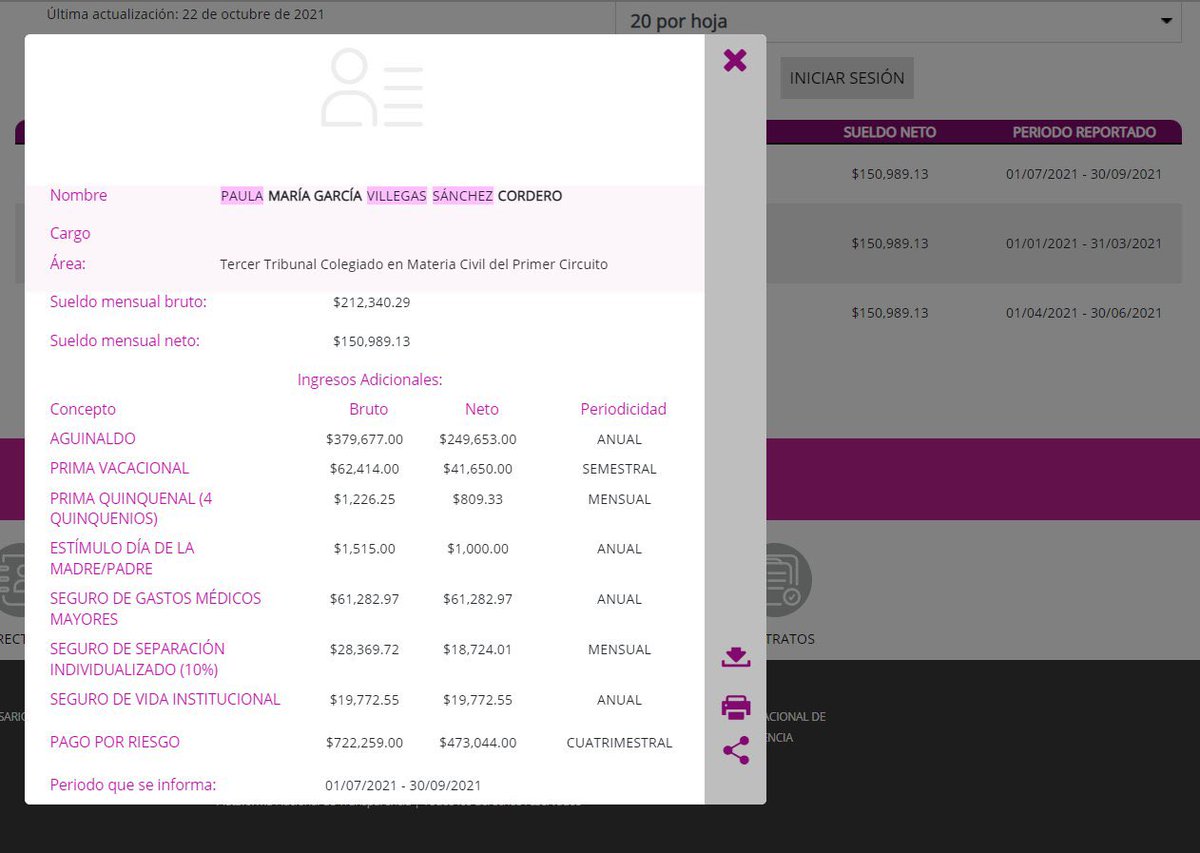The width and height of the screenshot is (1200, 853).
Task: Click the profile placeholder icon in popup
Action: pyautogui.click(x=372, y=88)
